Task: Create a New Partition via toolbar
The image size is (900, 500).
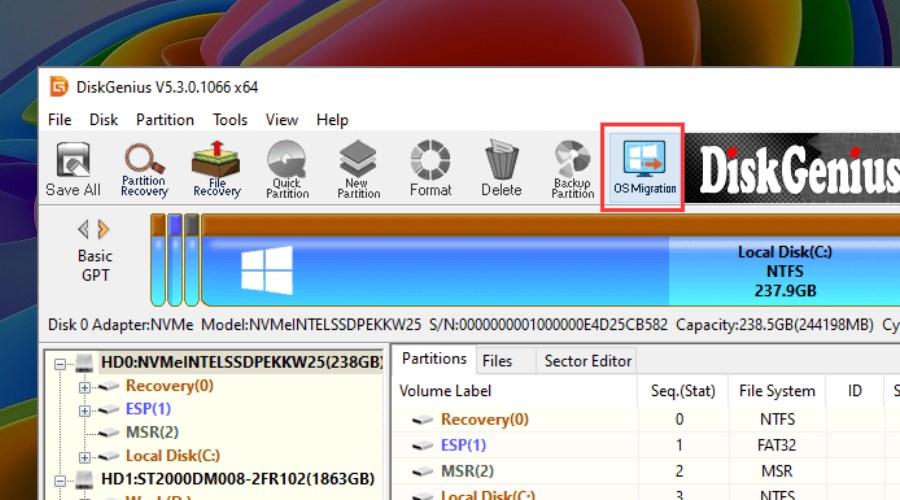Action: point(358,169)
